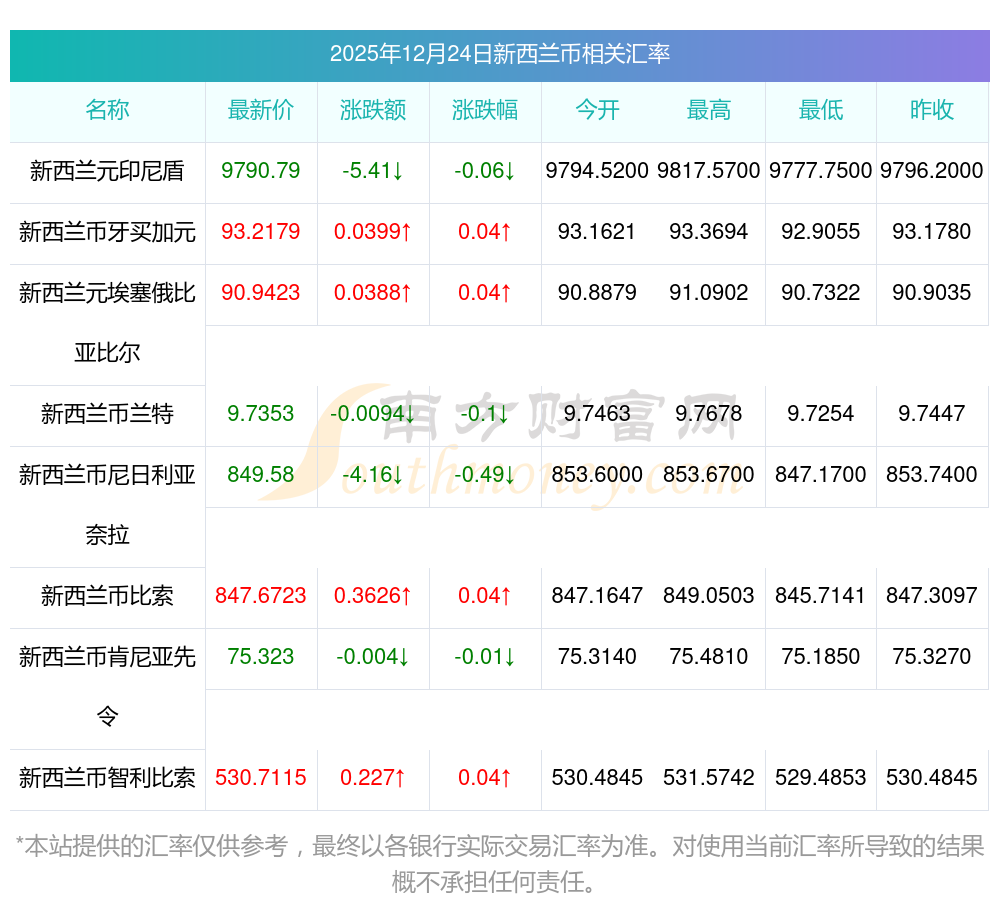Click the change value -4.16↓

point(373,474)
